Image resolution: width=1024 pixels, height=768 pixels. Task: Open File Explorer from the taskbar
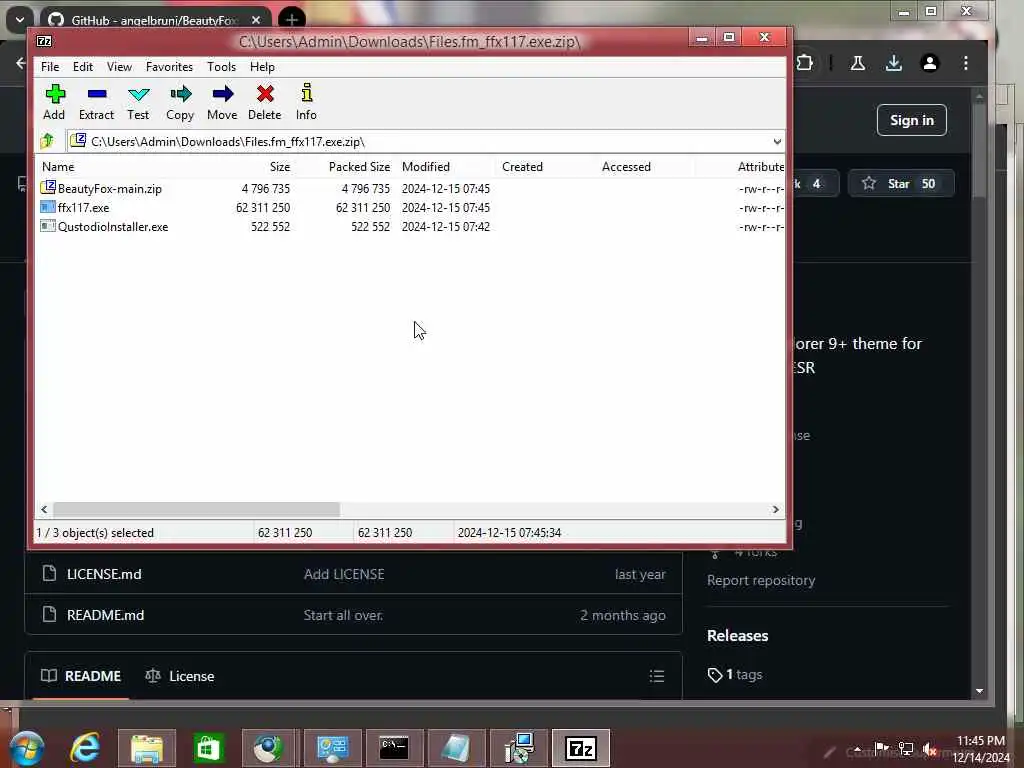[147, 748]
